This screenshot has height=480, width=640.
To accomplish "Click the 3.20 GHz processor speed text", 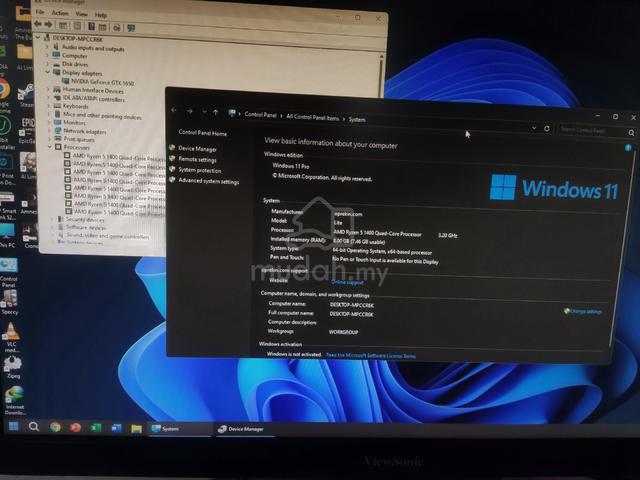I will click(447, 236).
